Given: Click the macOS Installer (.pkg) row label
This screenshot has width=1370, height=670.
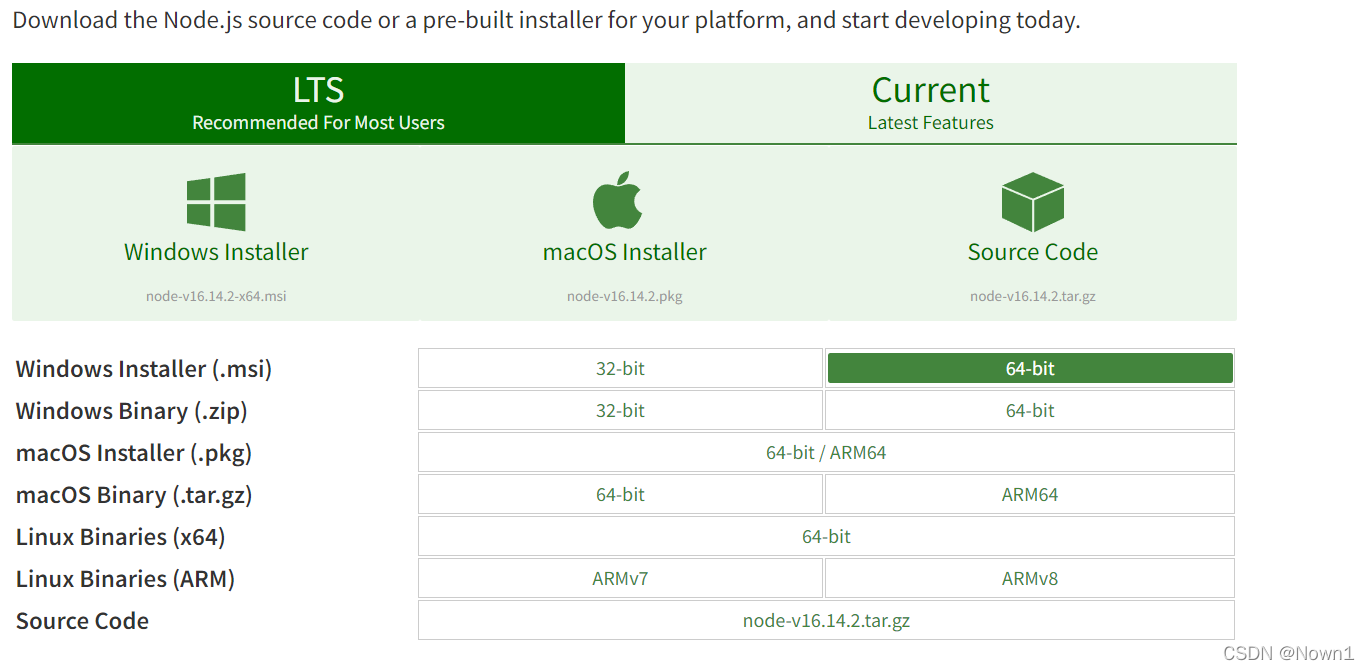Looking at the screenshot, I should tap(134, 453).
